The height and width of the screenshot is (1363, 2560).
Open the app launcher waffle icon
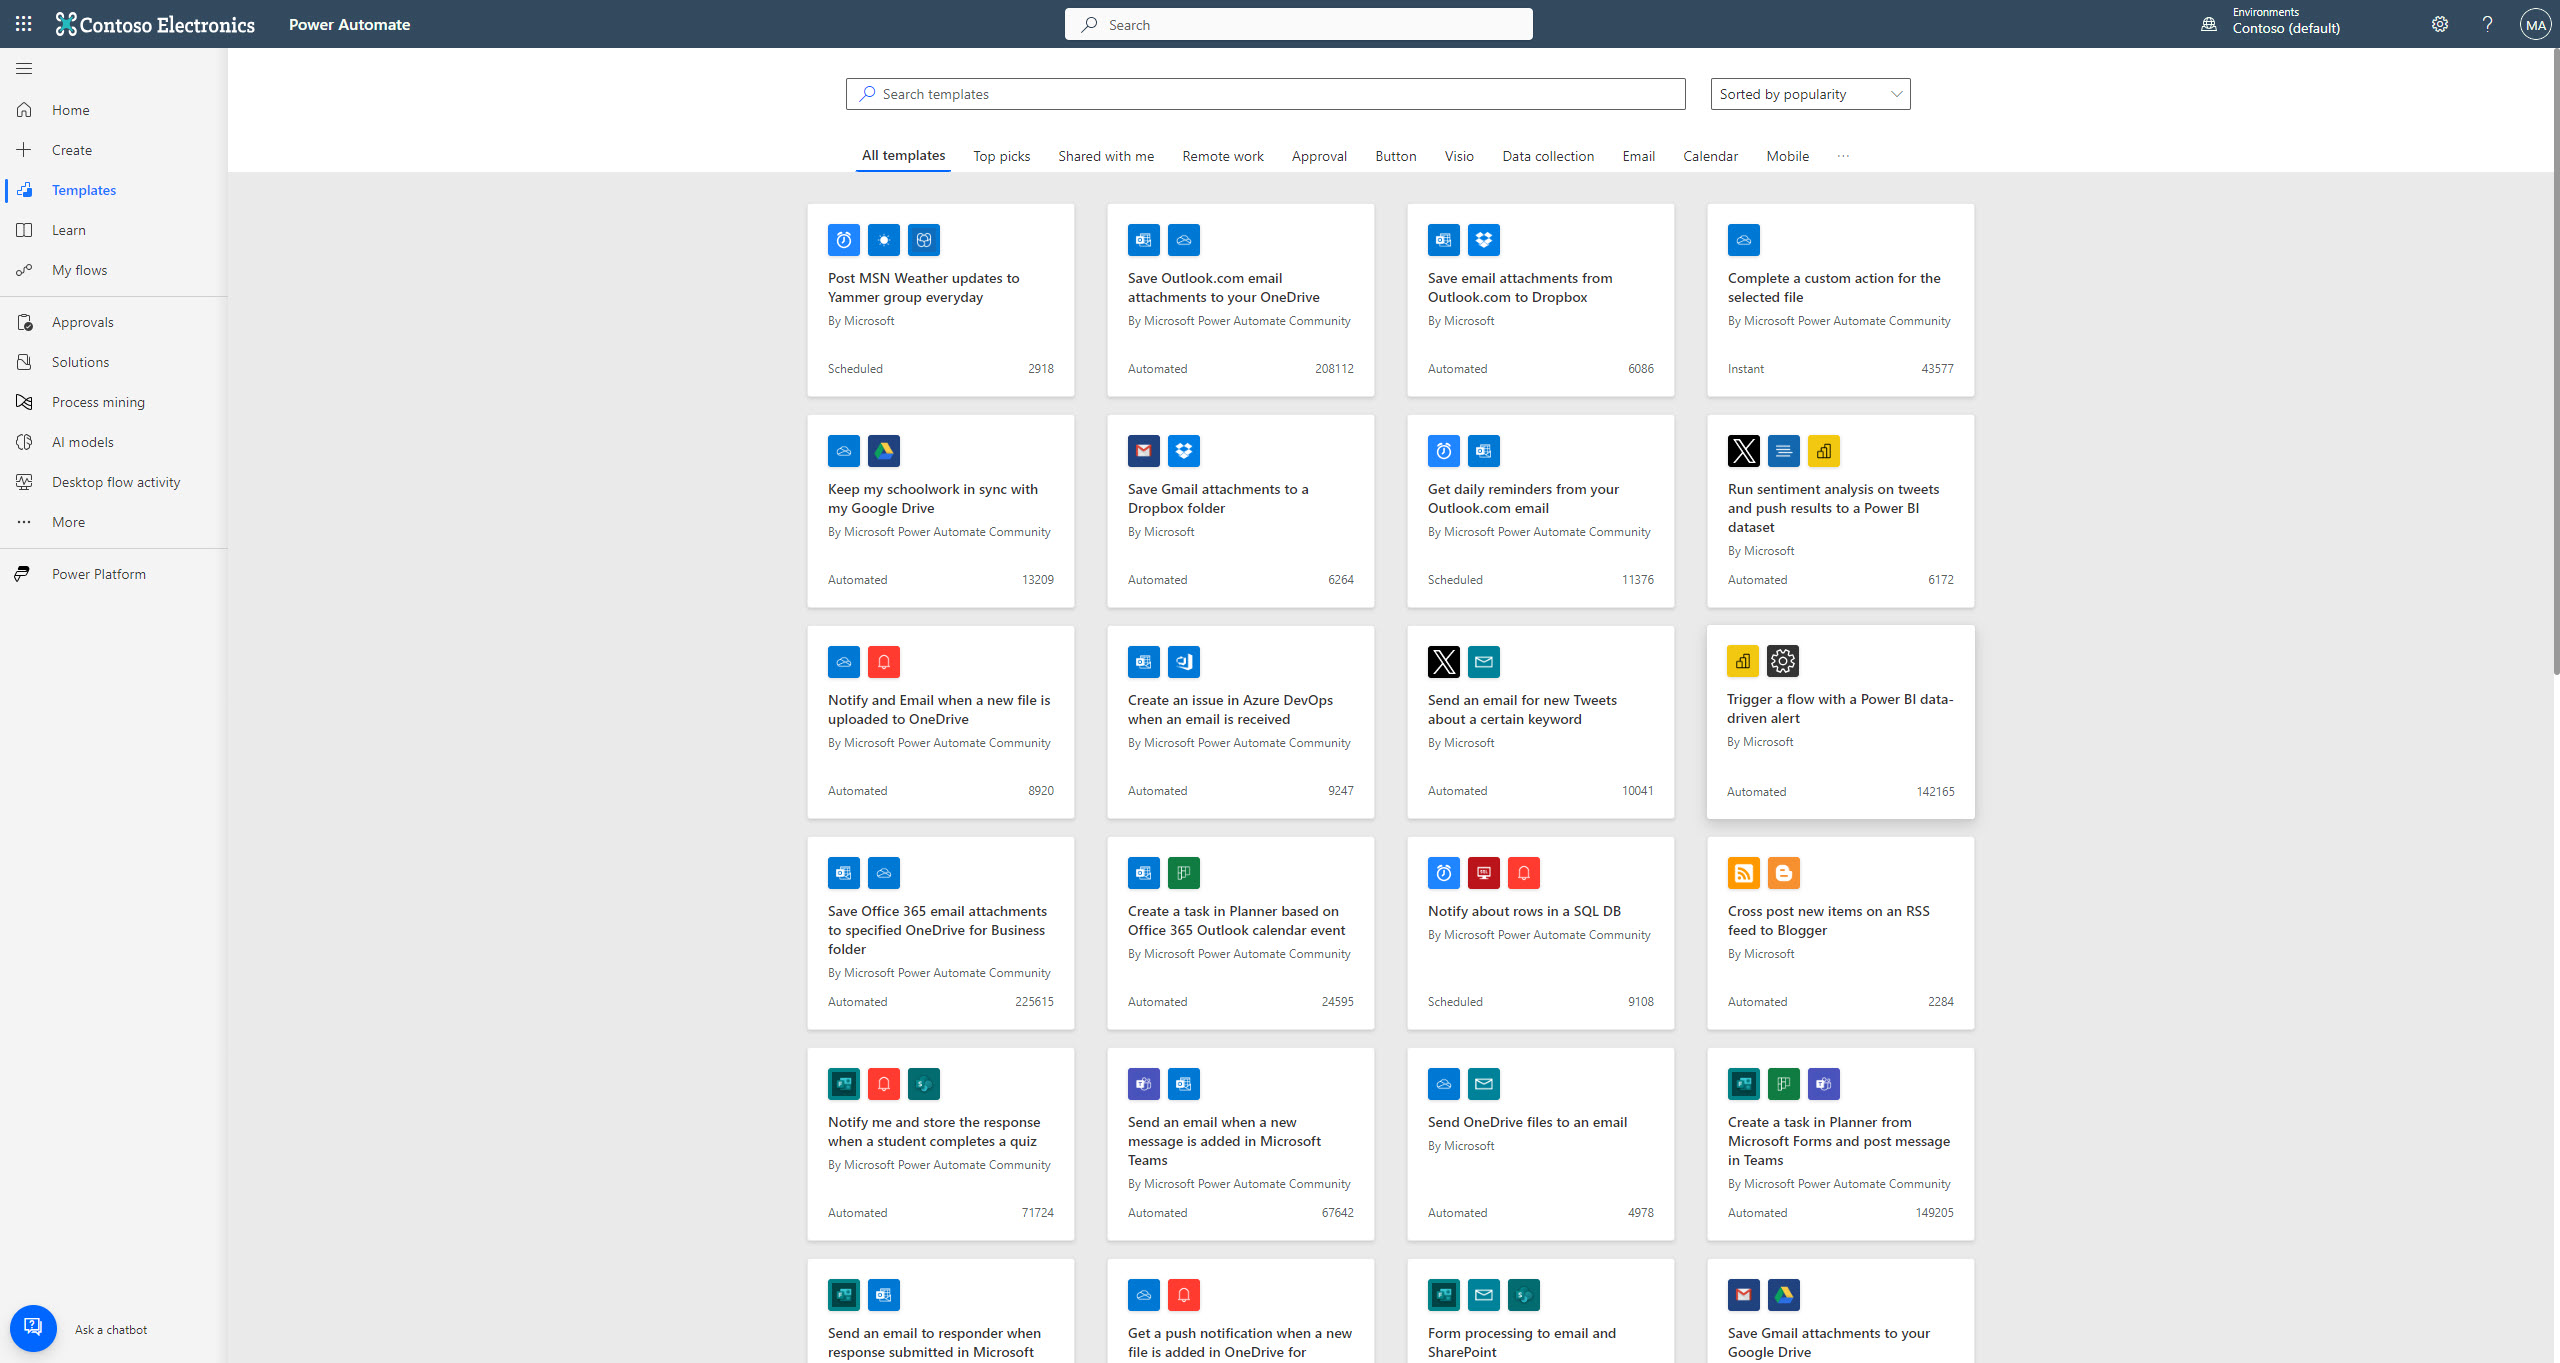click(x=24, y=24)
